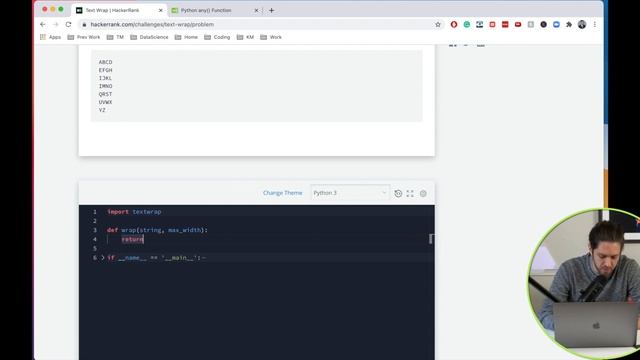Open Chrome's three-dot menu

[595, 24]
